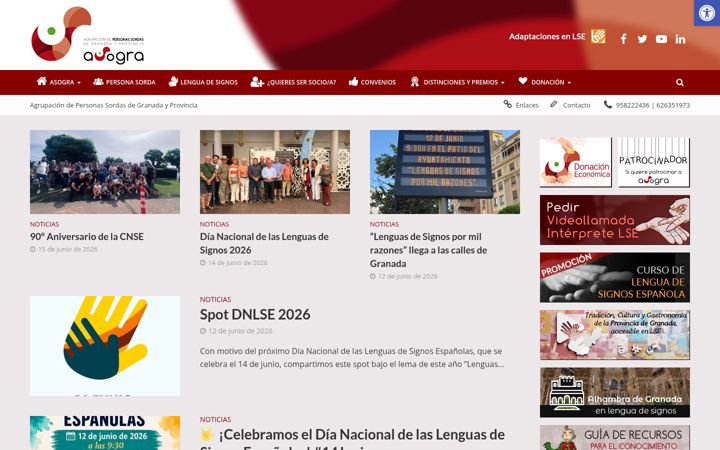This screenshot has width=720, height=450.
Task: Click the award ribbon icon beside Distinciones
Action: tap(415, 82)
